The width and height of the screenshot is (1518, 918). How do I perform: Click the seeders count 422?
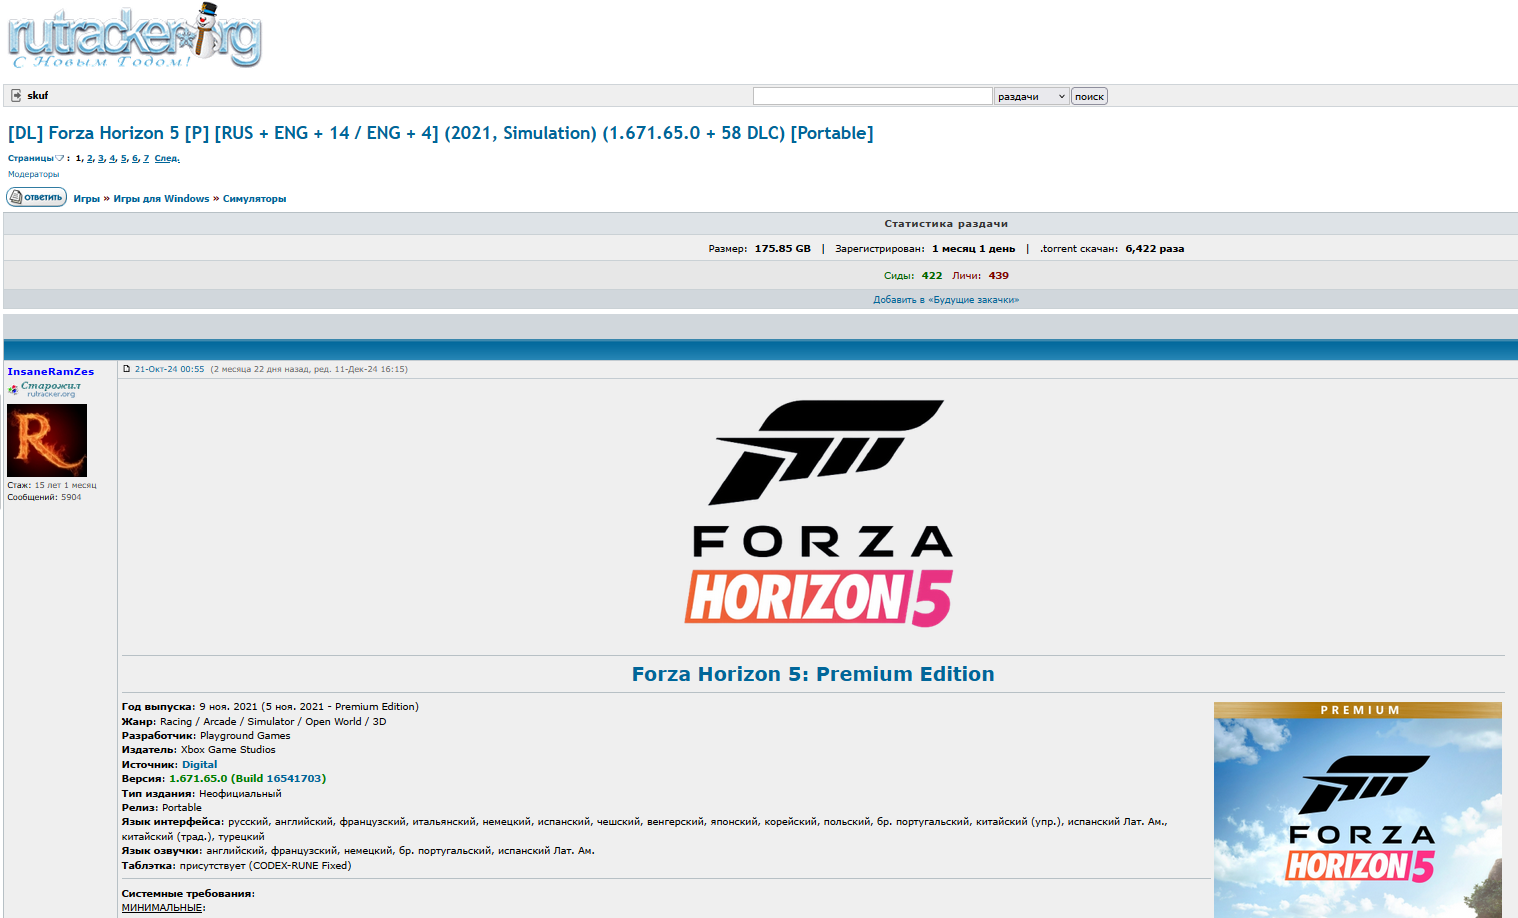click(x=932, y=276)
